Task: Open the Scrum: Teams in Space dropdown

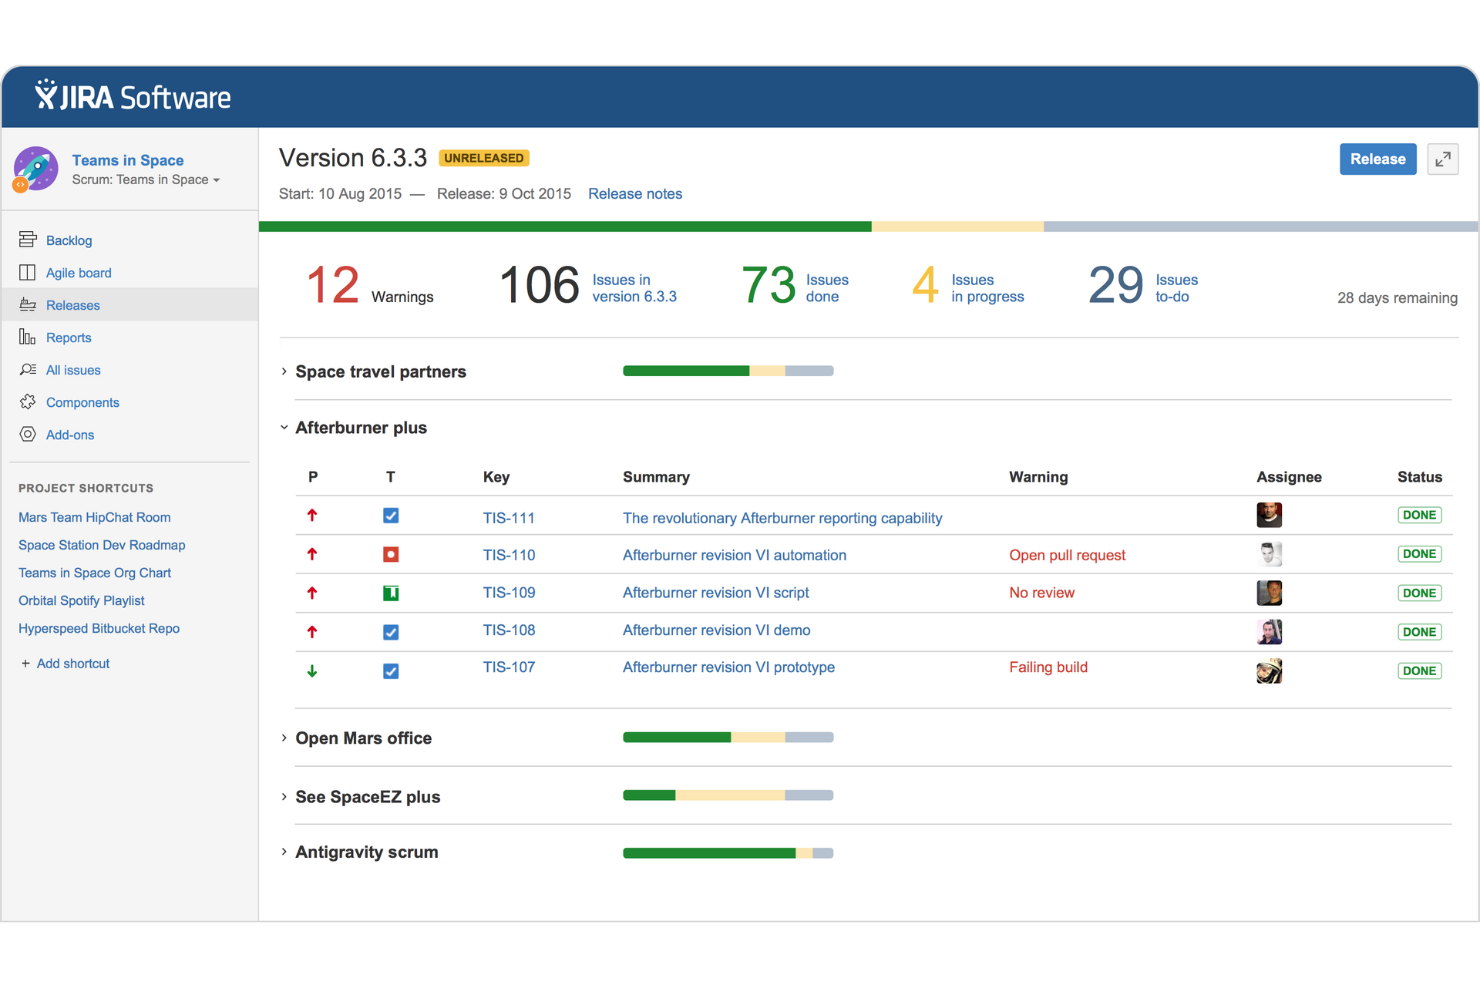Action: 146,180
